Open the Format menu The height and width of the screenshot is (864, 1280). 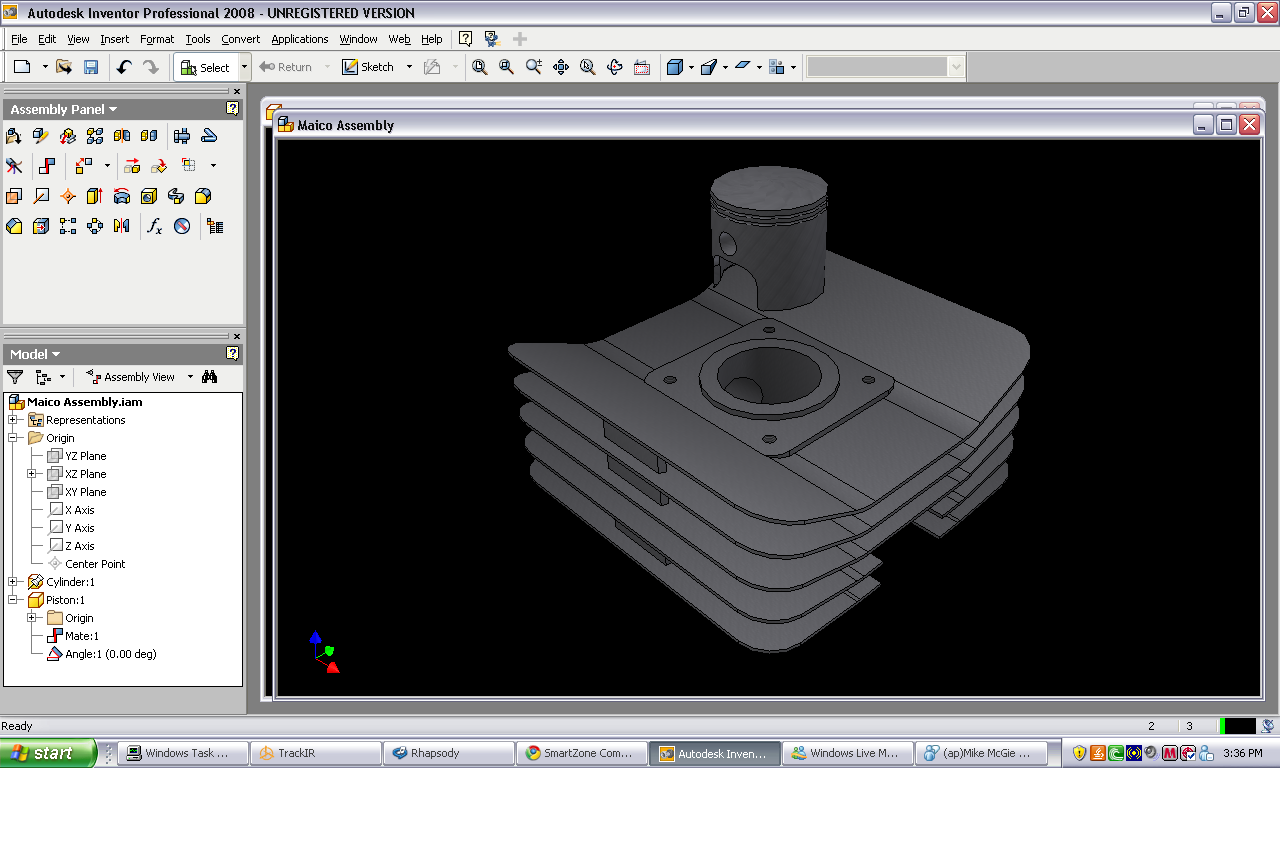157,39
